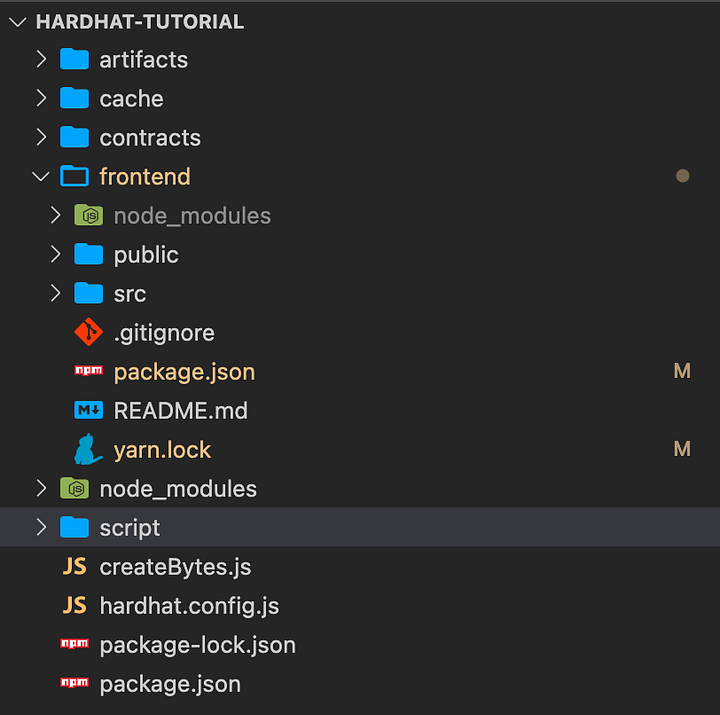Click the modified dot indicator on frontend
The image size is (720, 715).
[682, 176]
